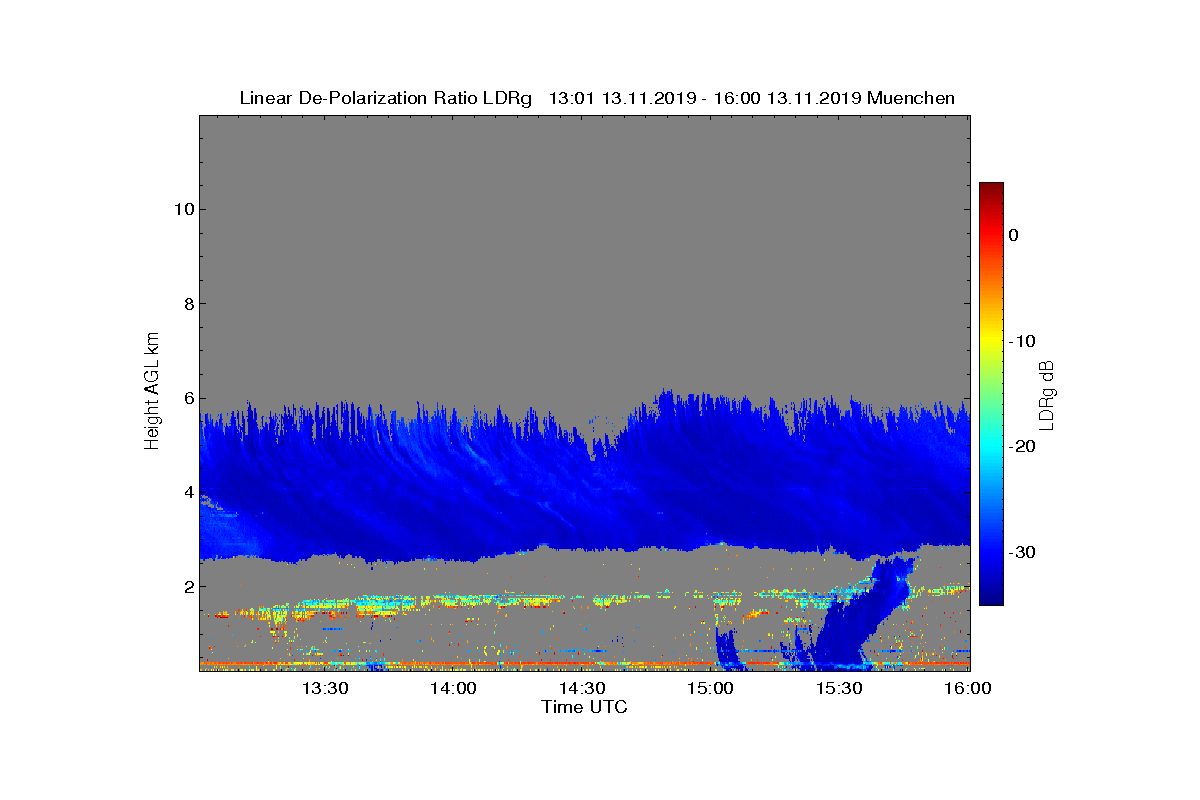This screenshot has width=1200, height=800.
Task: Click the height axis value 6
Action: (x=188, y=398)
